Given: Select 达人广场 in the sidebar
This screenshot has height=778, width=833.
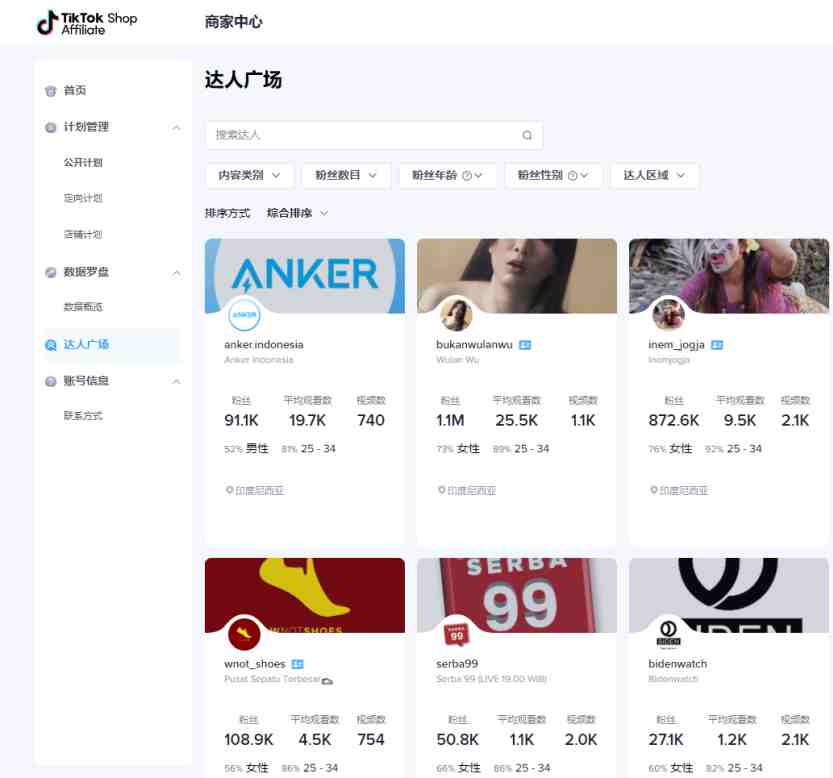Looking at the screenshot, I should click(x=86, y=344).
